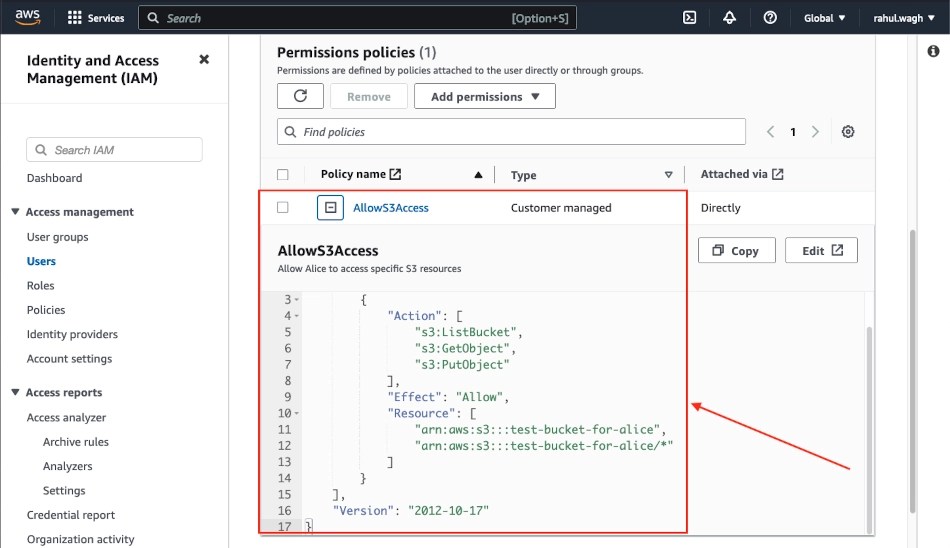
Task: Focus the top AWS search bar
Action: coord(357,18)
